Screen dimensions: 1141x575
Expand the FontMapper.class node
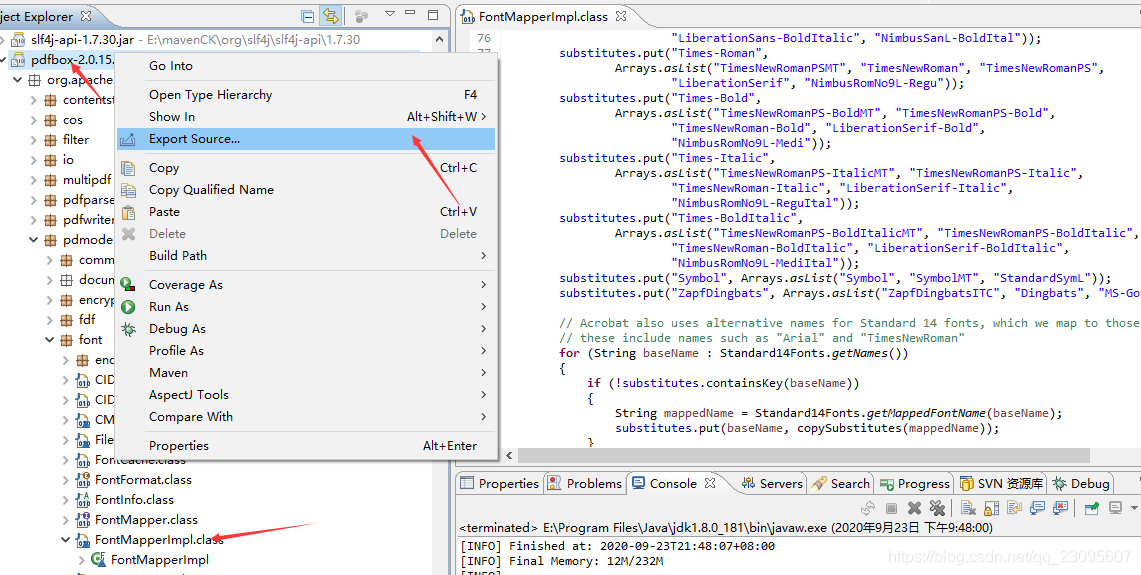coord(65,520)
